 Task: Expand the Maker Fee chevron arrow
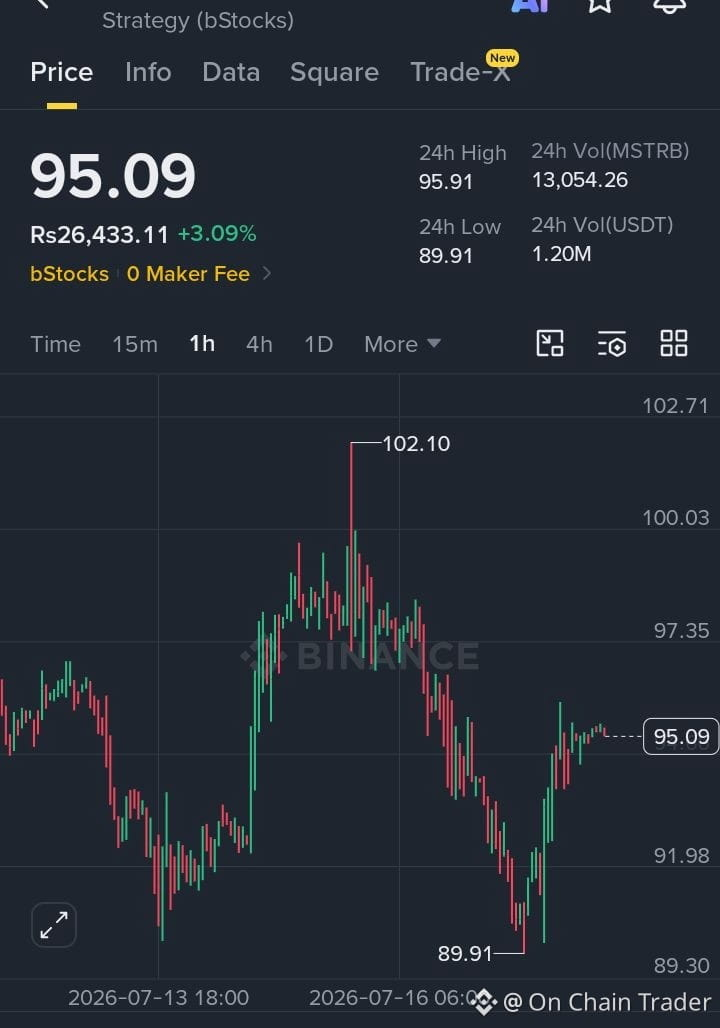266,273
